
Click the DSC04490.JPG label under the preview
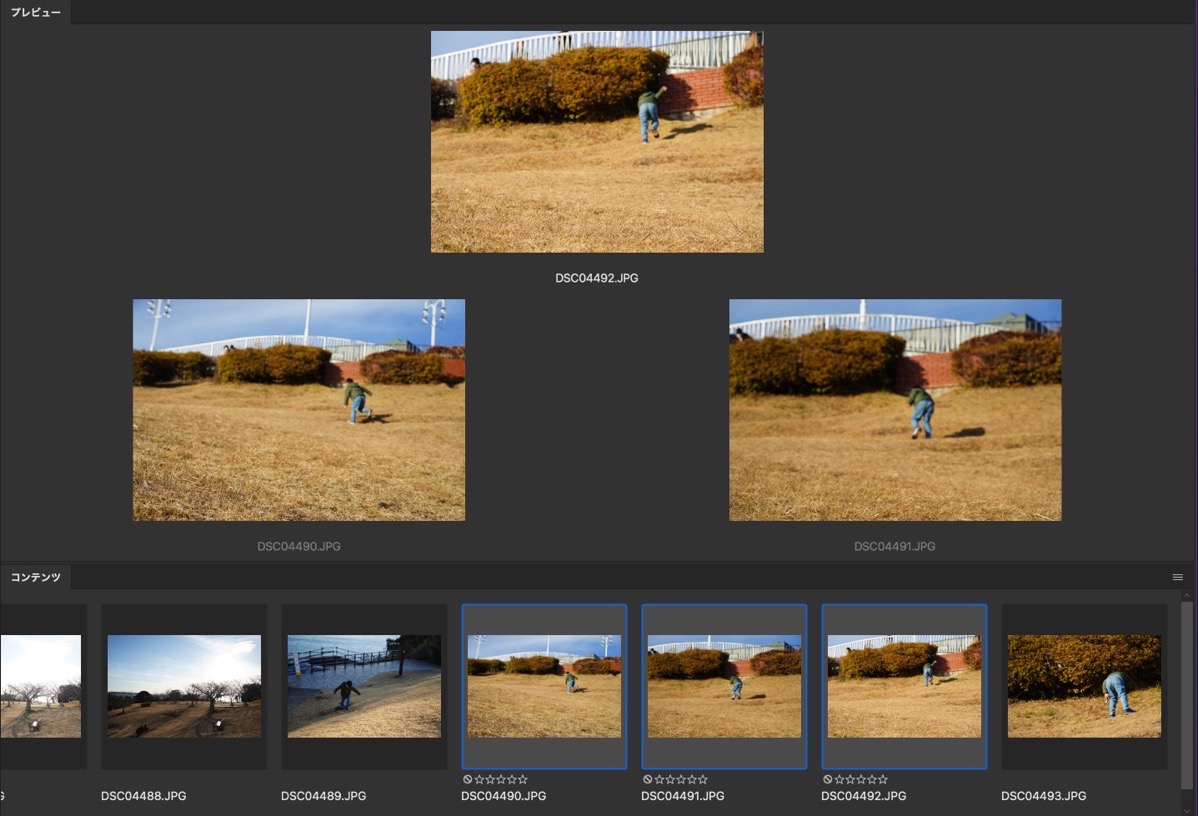pos(299,546)
